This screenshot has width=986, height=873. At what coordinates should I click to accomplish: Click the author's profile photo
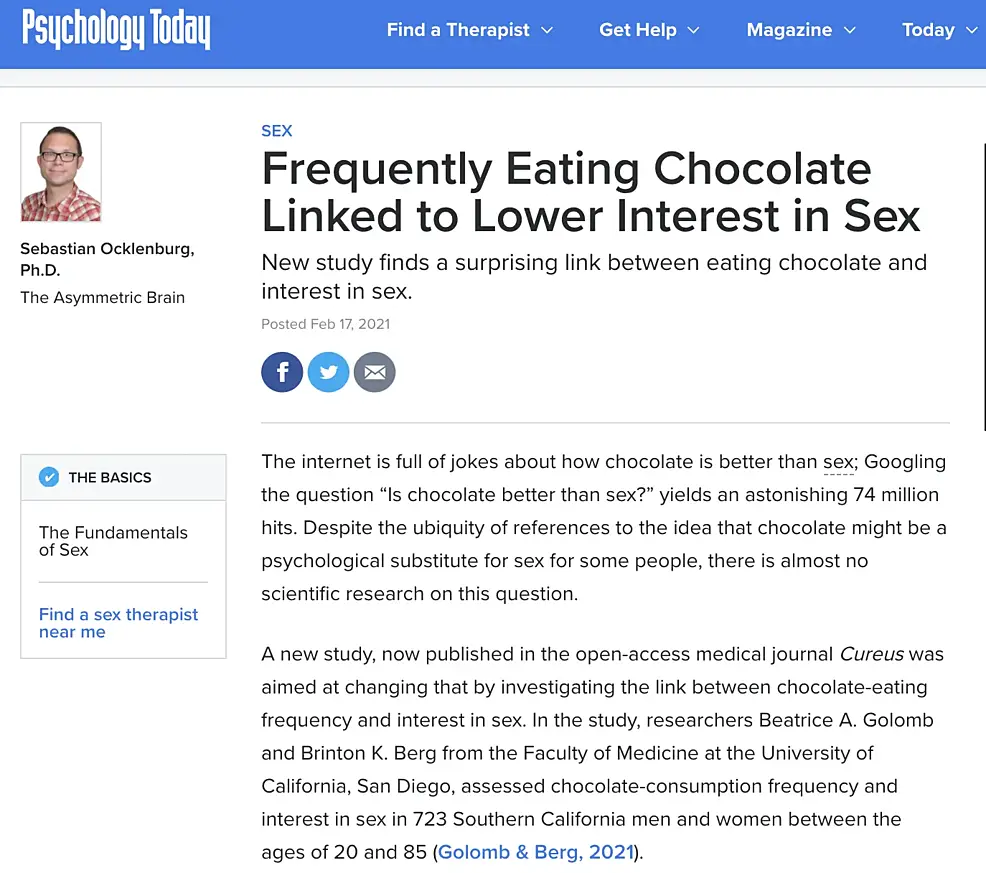(61, 172)
